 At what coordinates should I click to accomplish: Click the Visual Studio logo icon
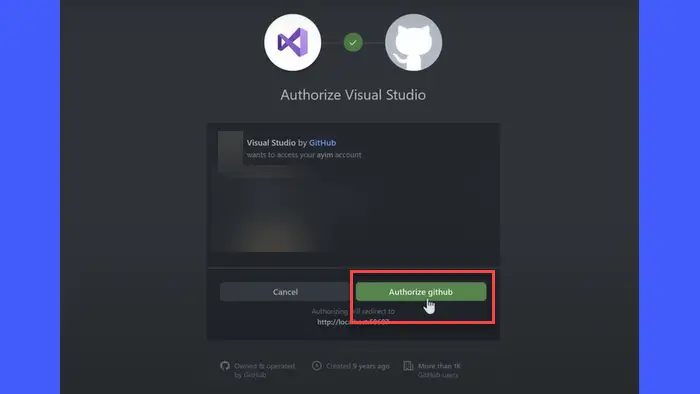coord(292,42)
